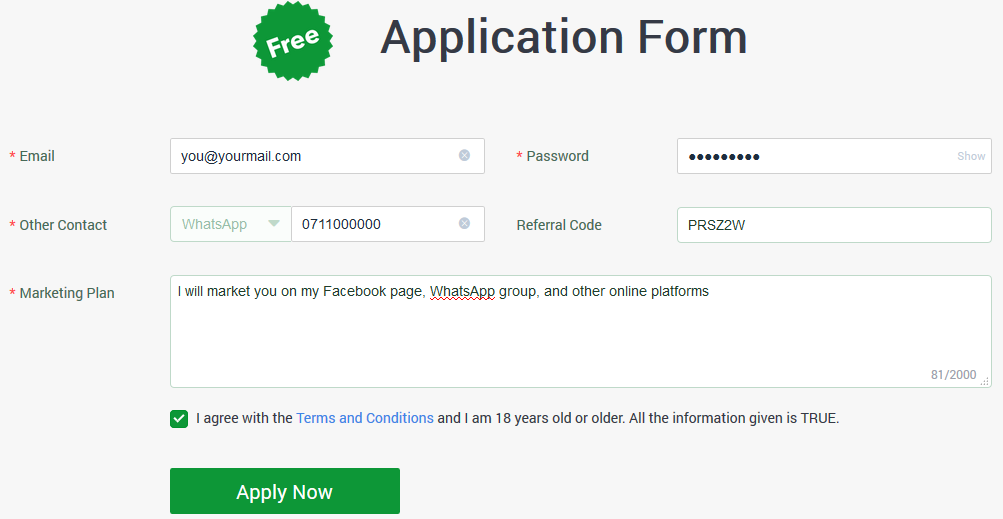This screenshot has height=519, width=1003.
Task: Select the Referral Code field containing PRSZ2W
Action: [834, 225]
